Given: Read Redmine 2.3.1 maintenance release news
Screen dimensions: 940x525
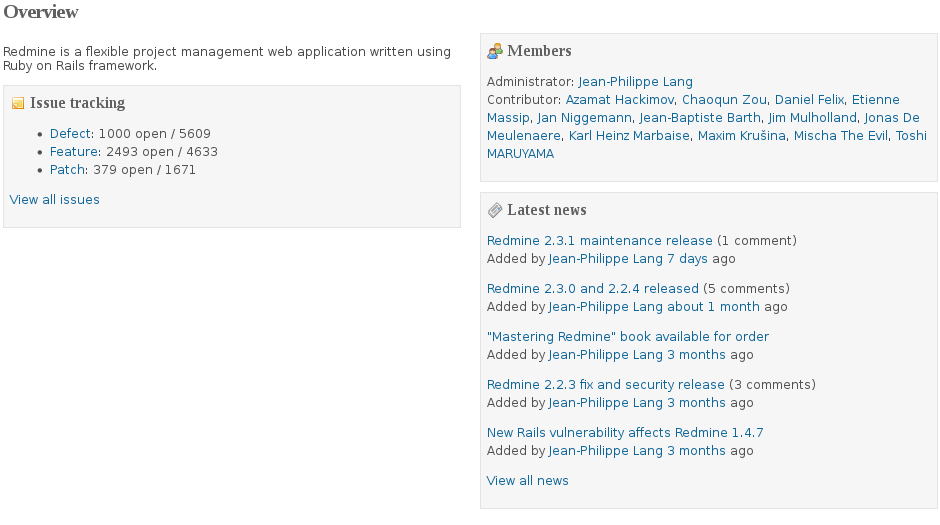Looking at the screenshot, I should pyautogui.click(x=599, y=241).
